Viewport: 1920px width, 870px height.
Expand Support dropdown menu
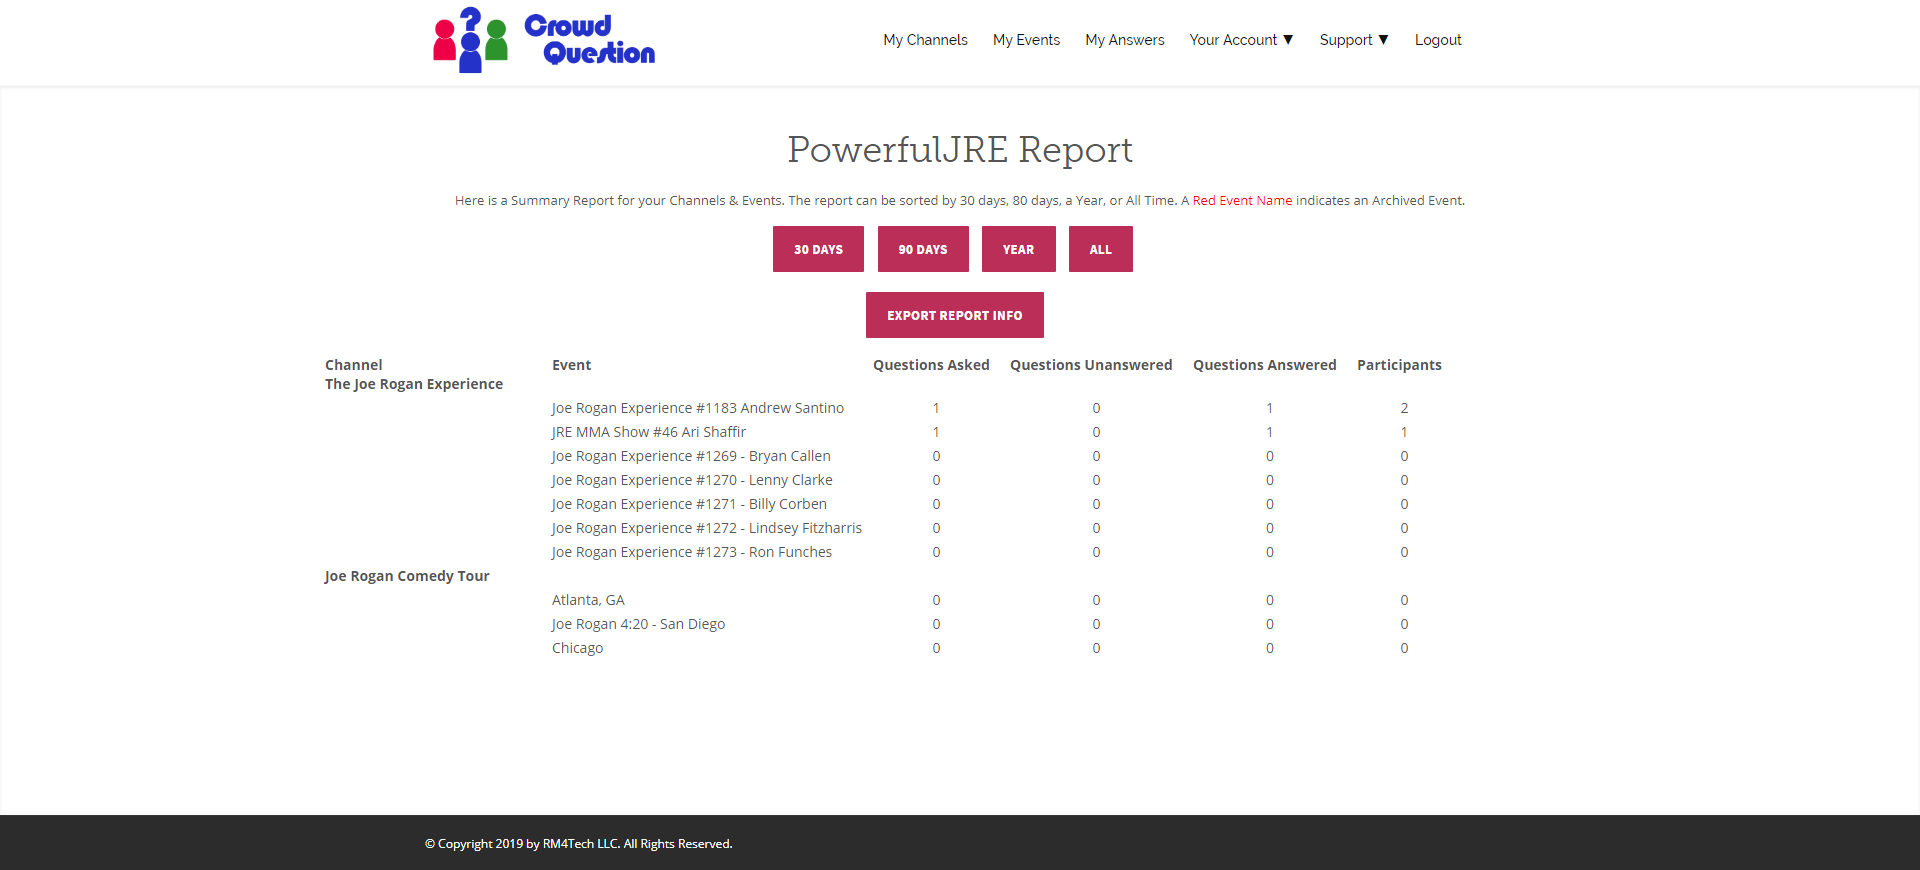click(x=1354, y=40)
